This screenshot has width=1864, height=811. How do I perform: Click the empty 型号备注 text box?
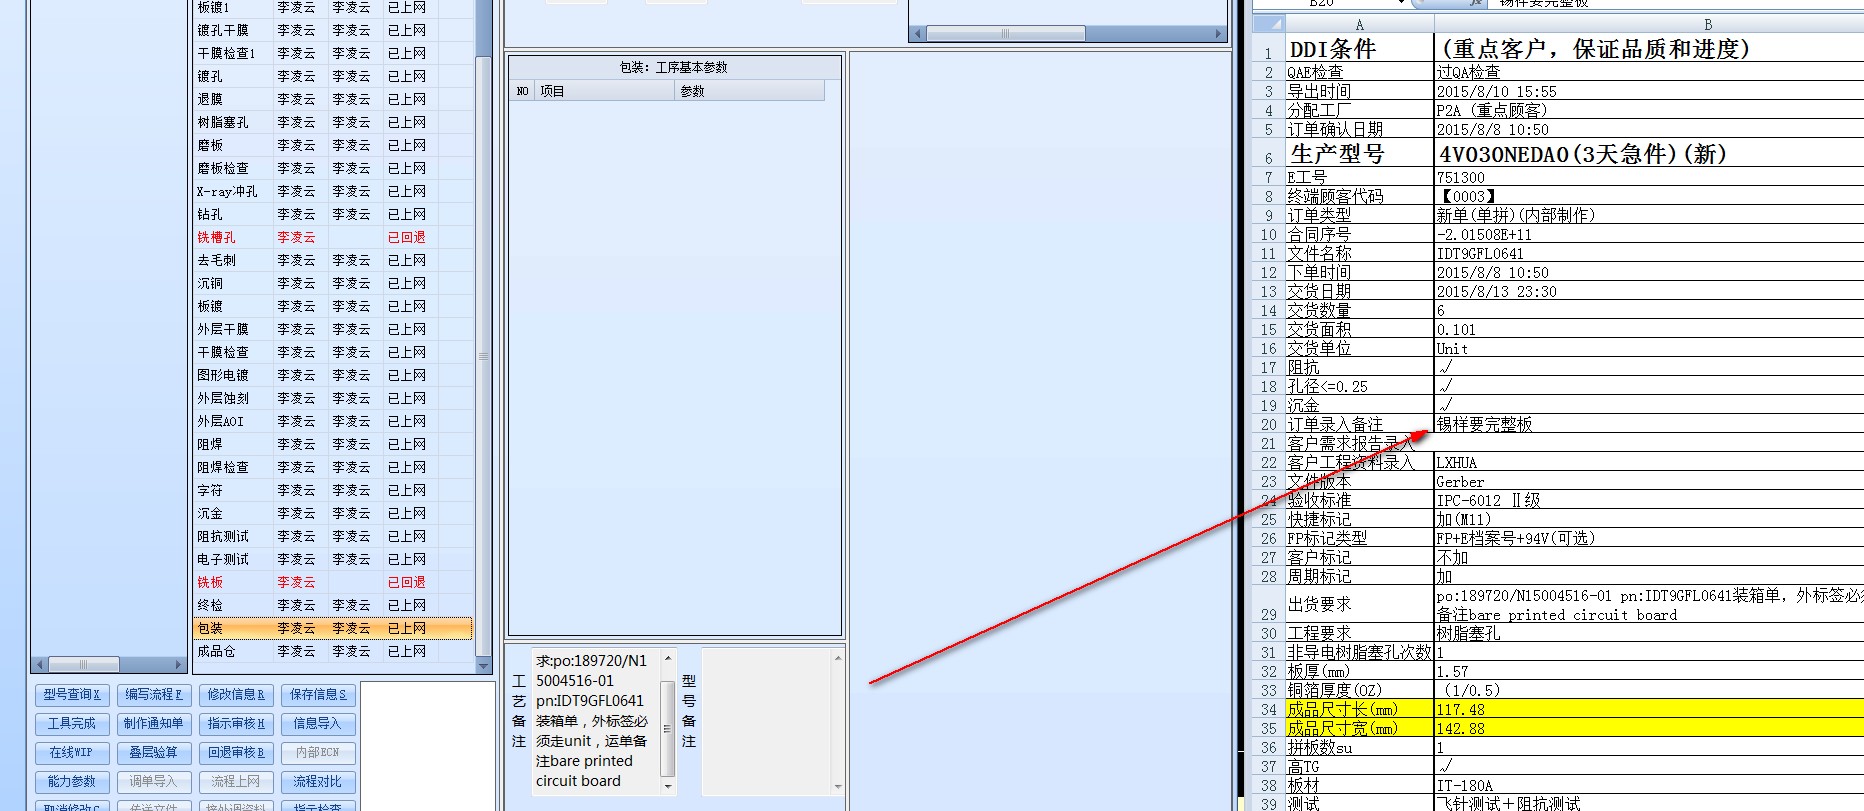pos(766,721)
